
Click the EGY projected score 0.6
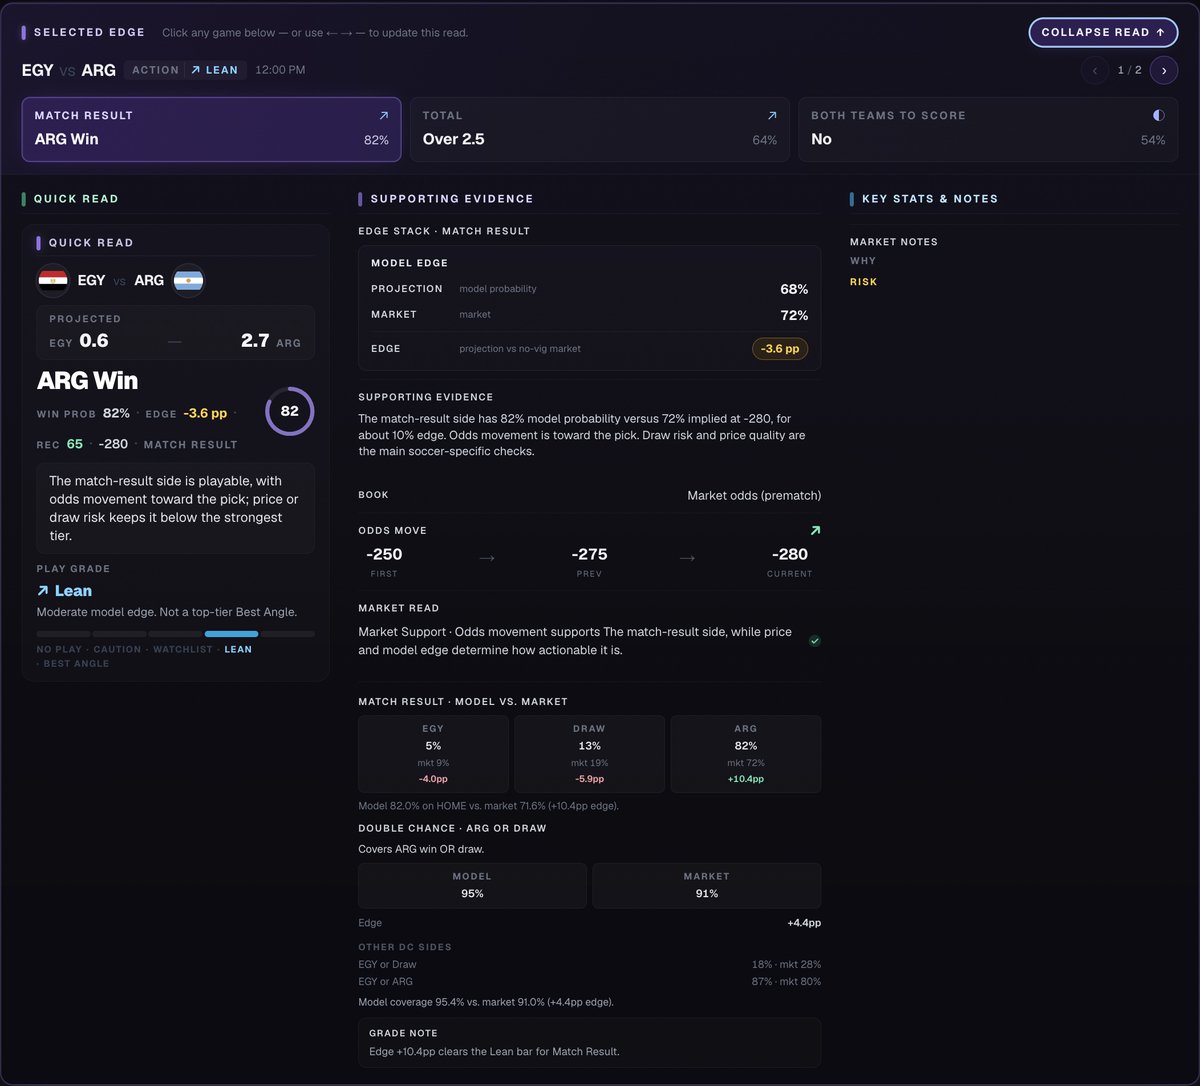[x=94, y=341]
